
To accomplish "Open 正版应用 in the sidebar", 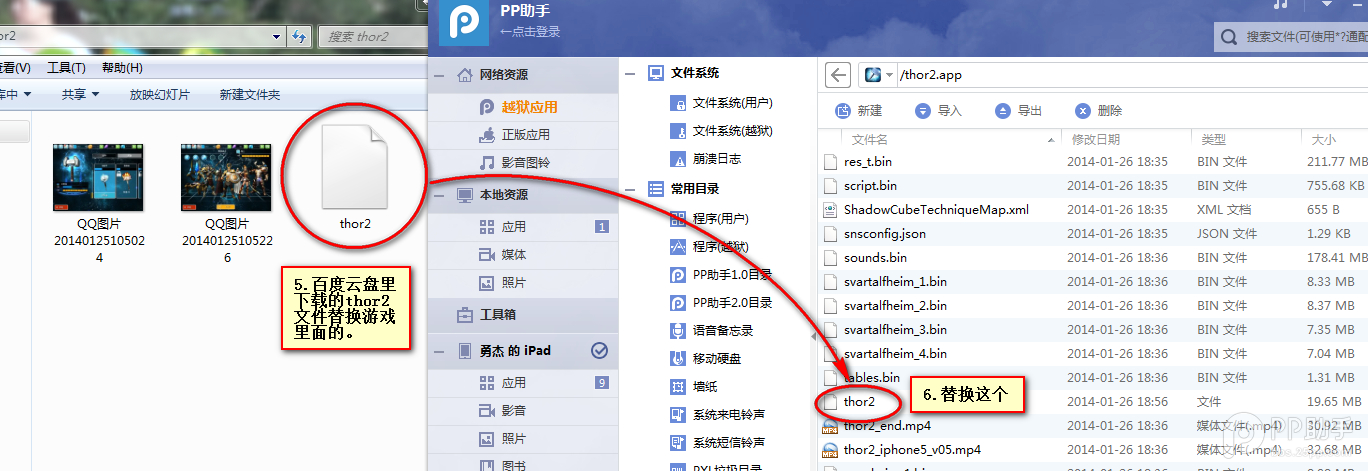I will [525, 134].
